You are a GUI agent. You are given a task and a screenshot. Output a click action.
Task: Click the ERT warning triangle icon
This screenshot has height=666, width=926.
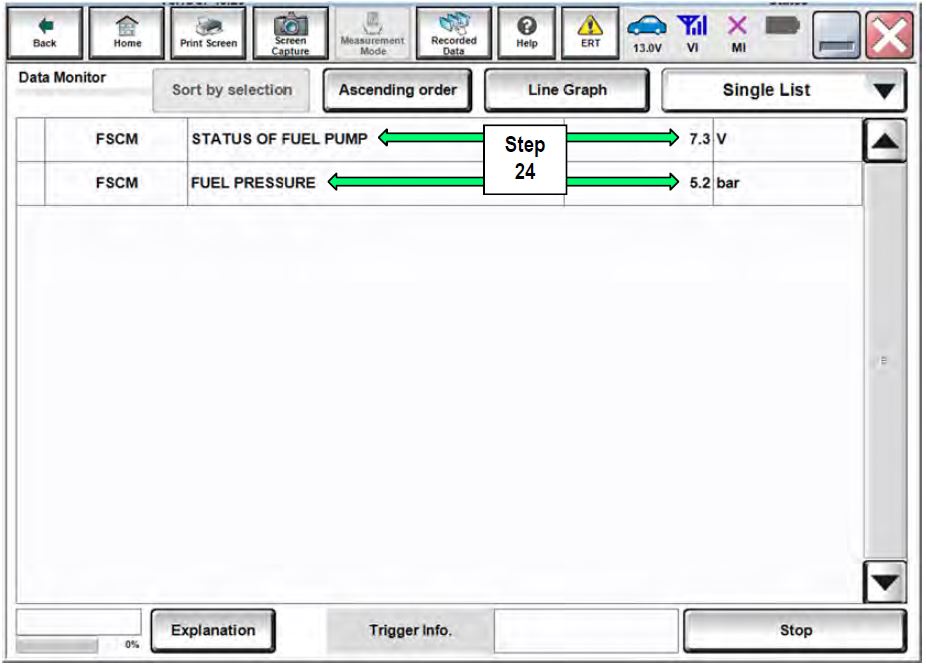pos(590,33)
